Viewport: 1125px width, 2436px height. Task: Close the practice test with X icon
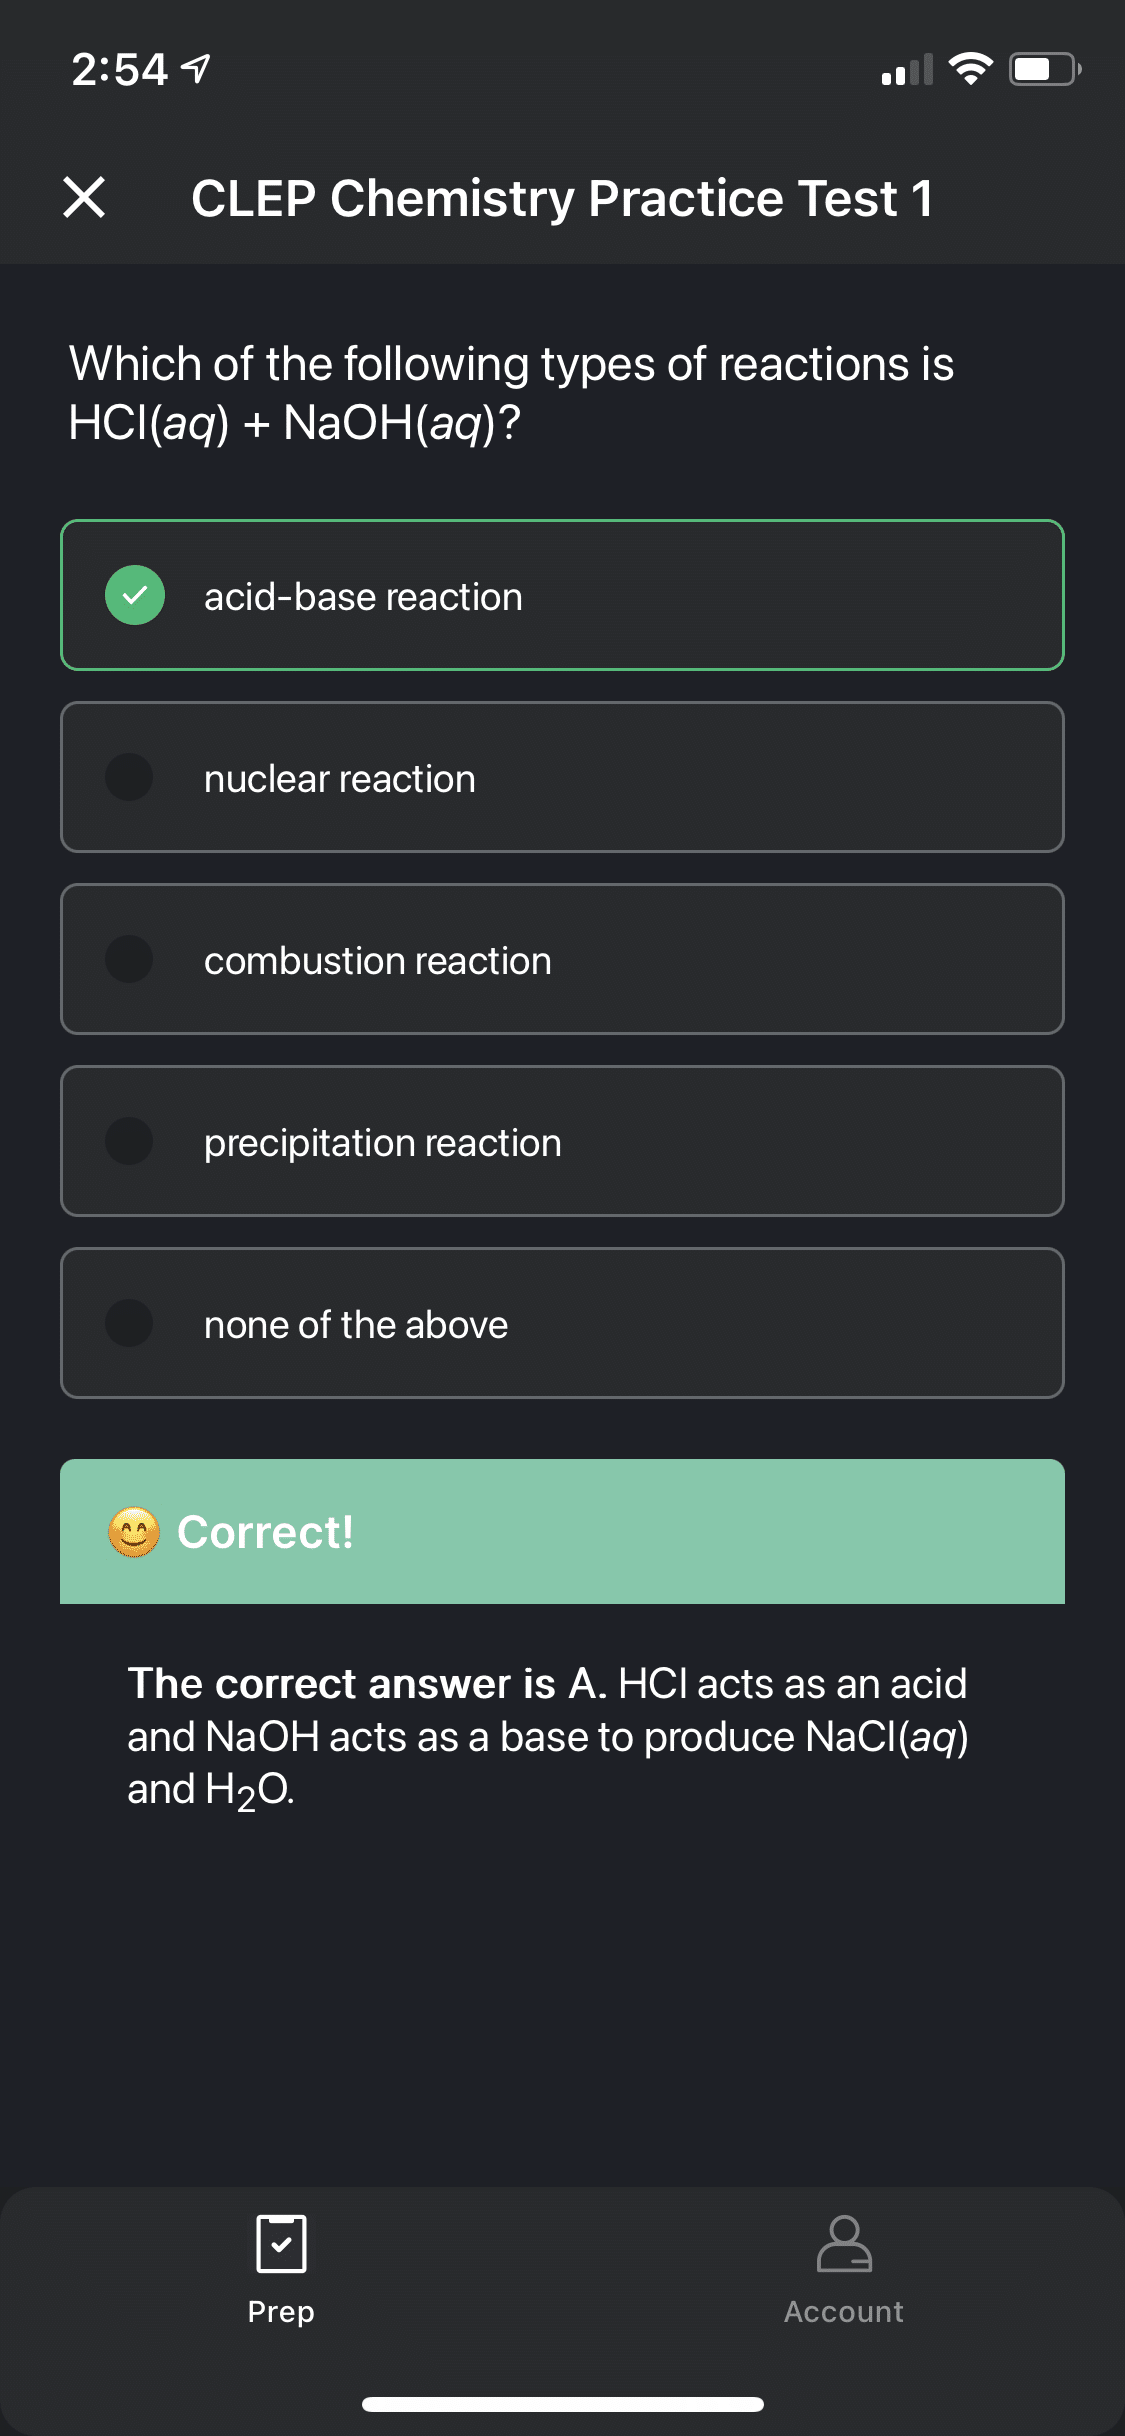coord(84,197)
